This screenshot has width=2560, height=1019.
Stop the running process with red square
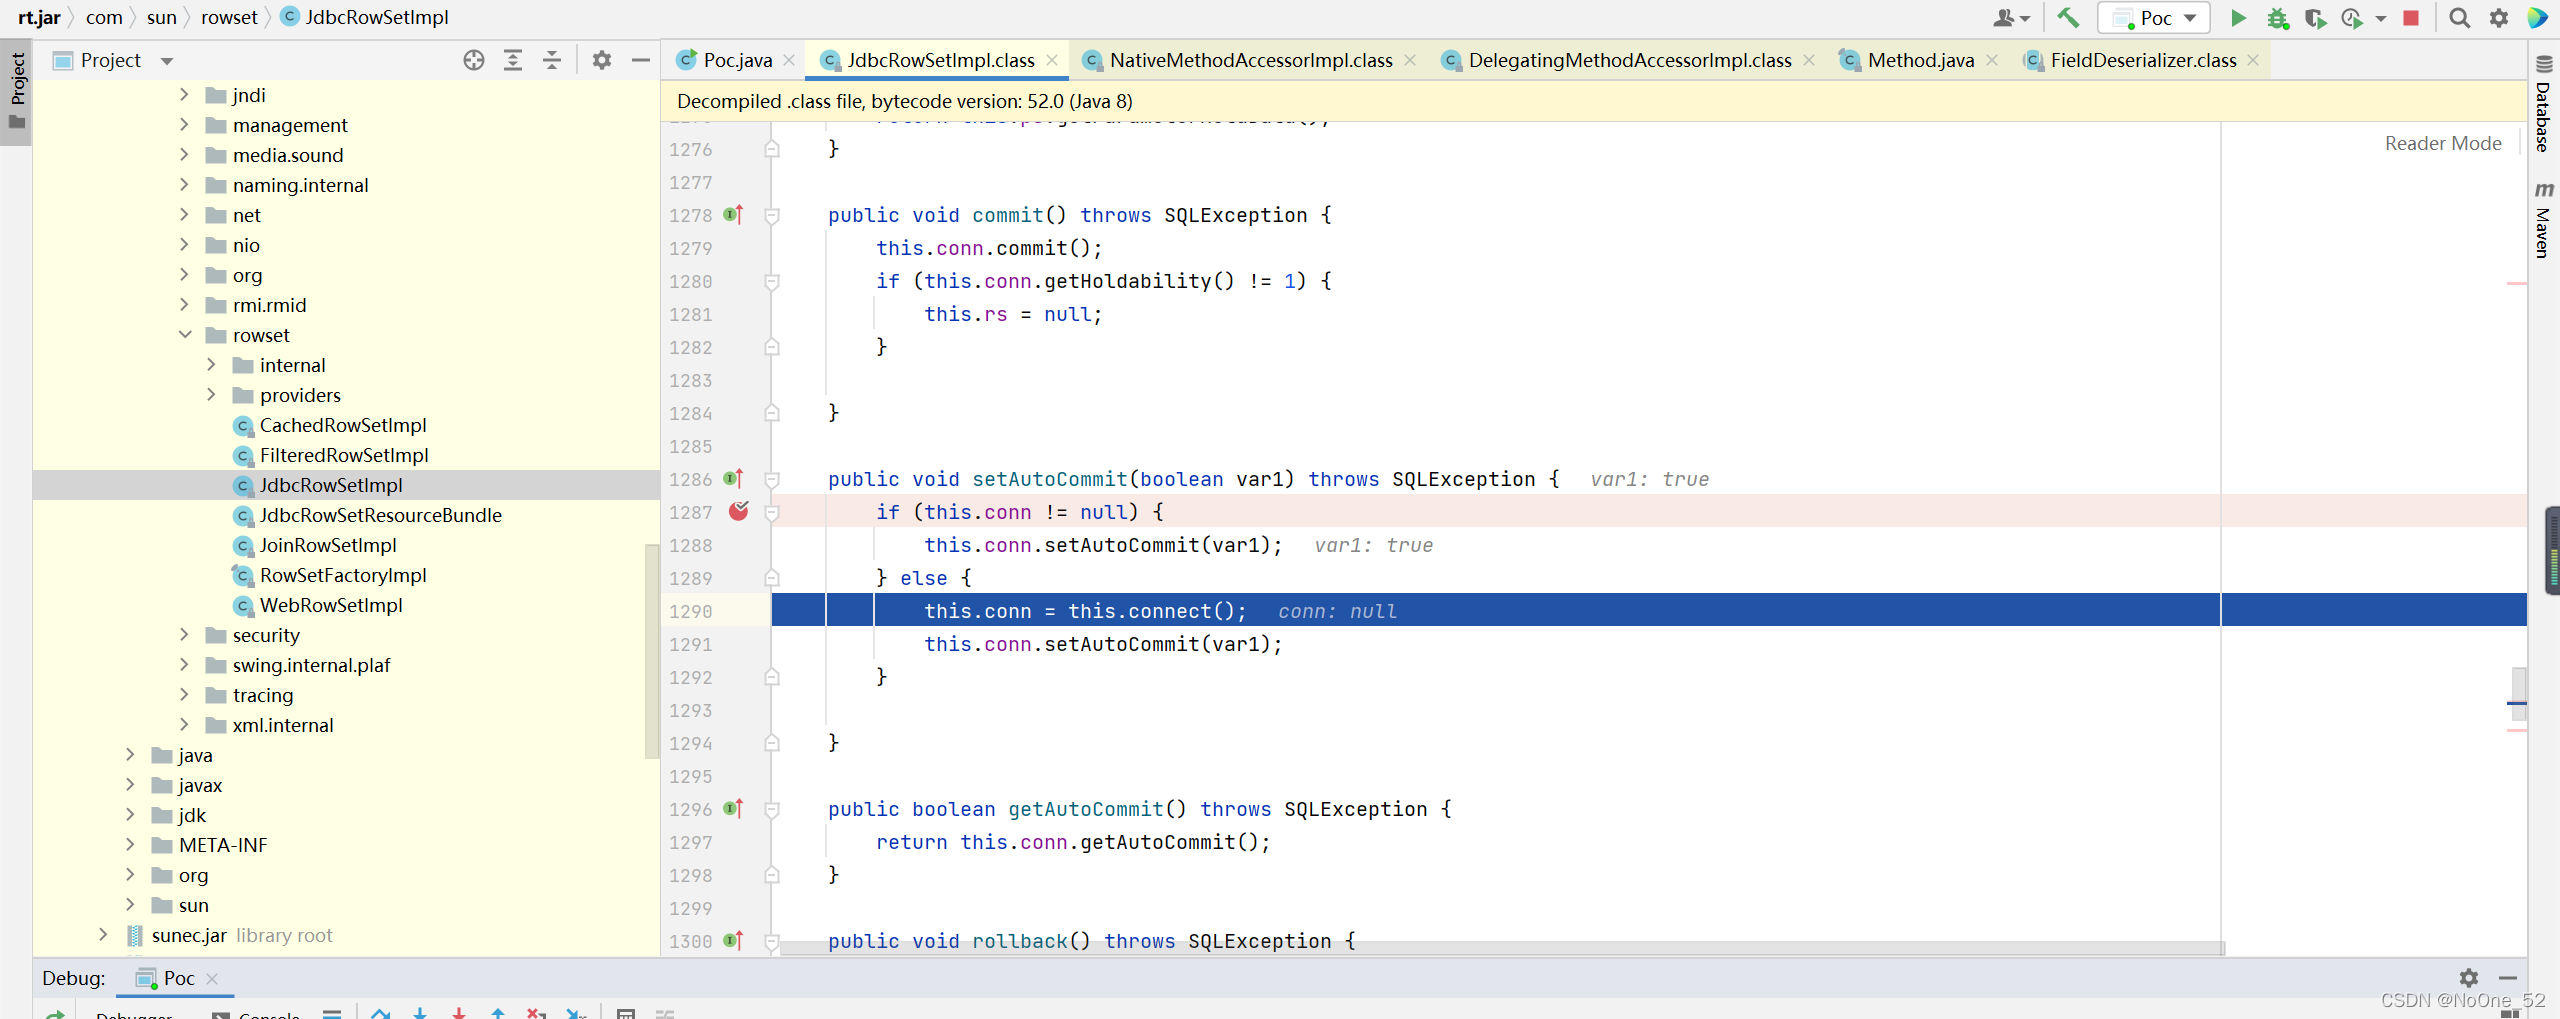pos(2411,18)
